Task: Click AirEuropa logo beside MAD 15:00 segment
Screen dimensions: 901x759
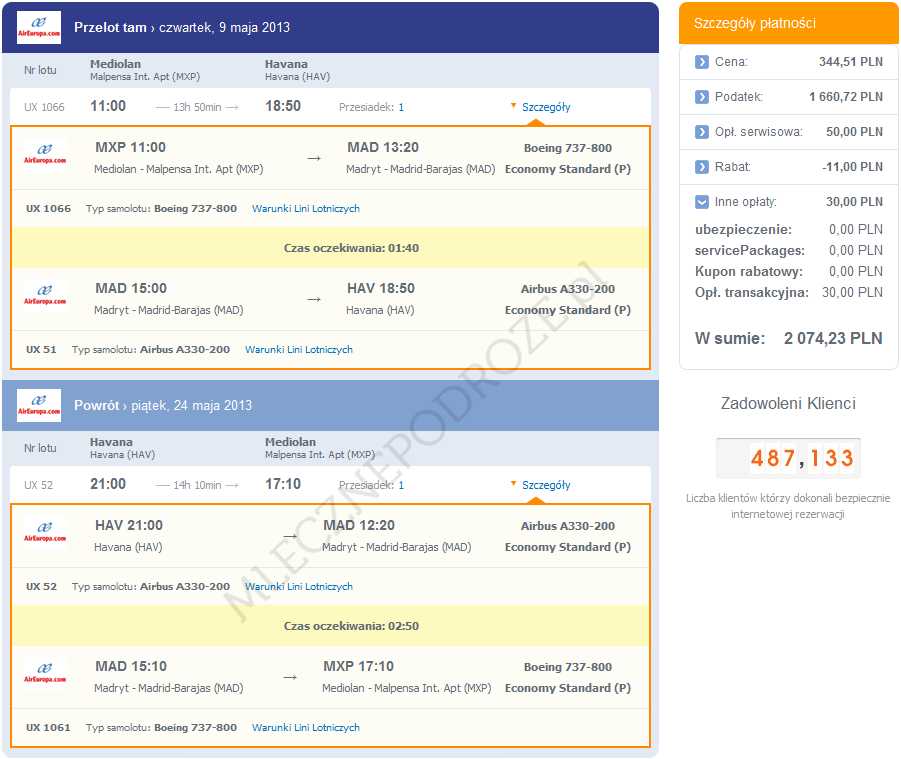Action: [x=45, y=295]
